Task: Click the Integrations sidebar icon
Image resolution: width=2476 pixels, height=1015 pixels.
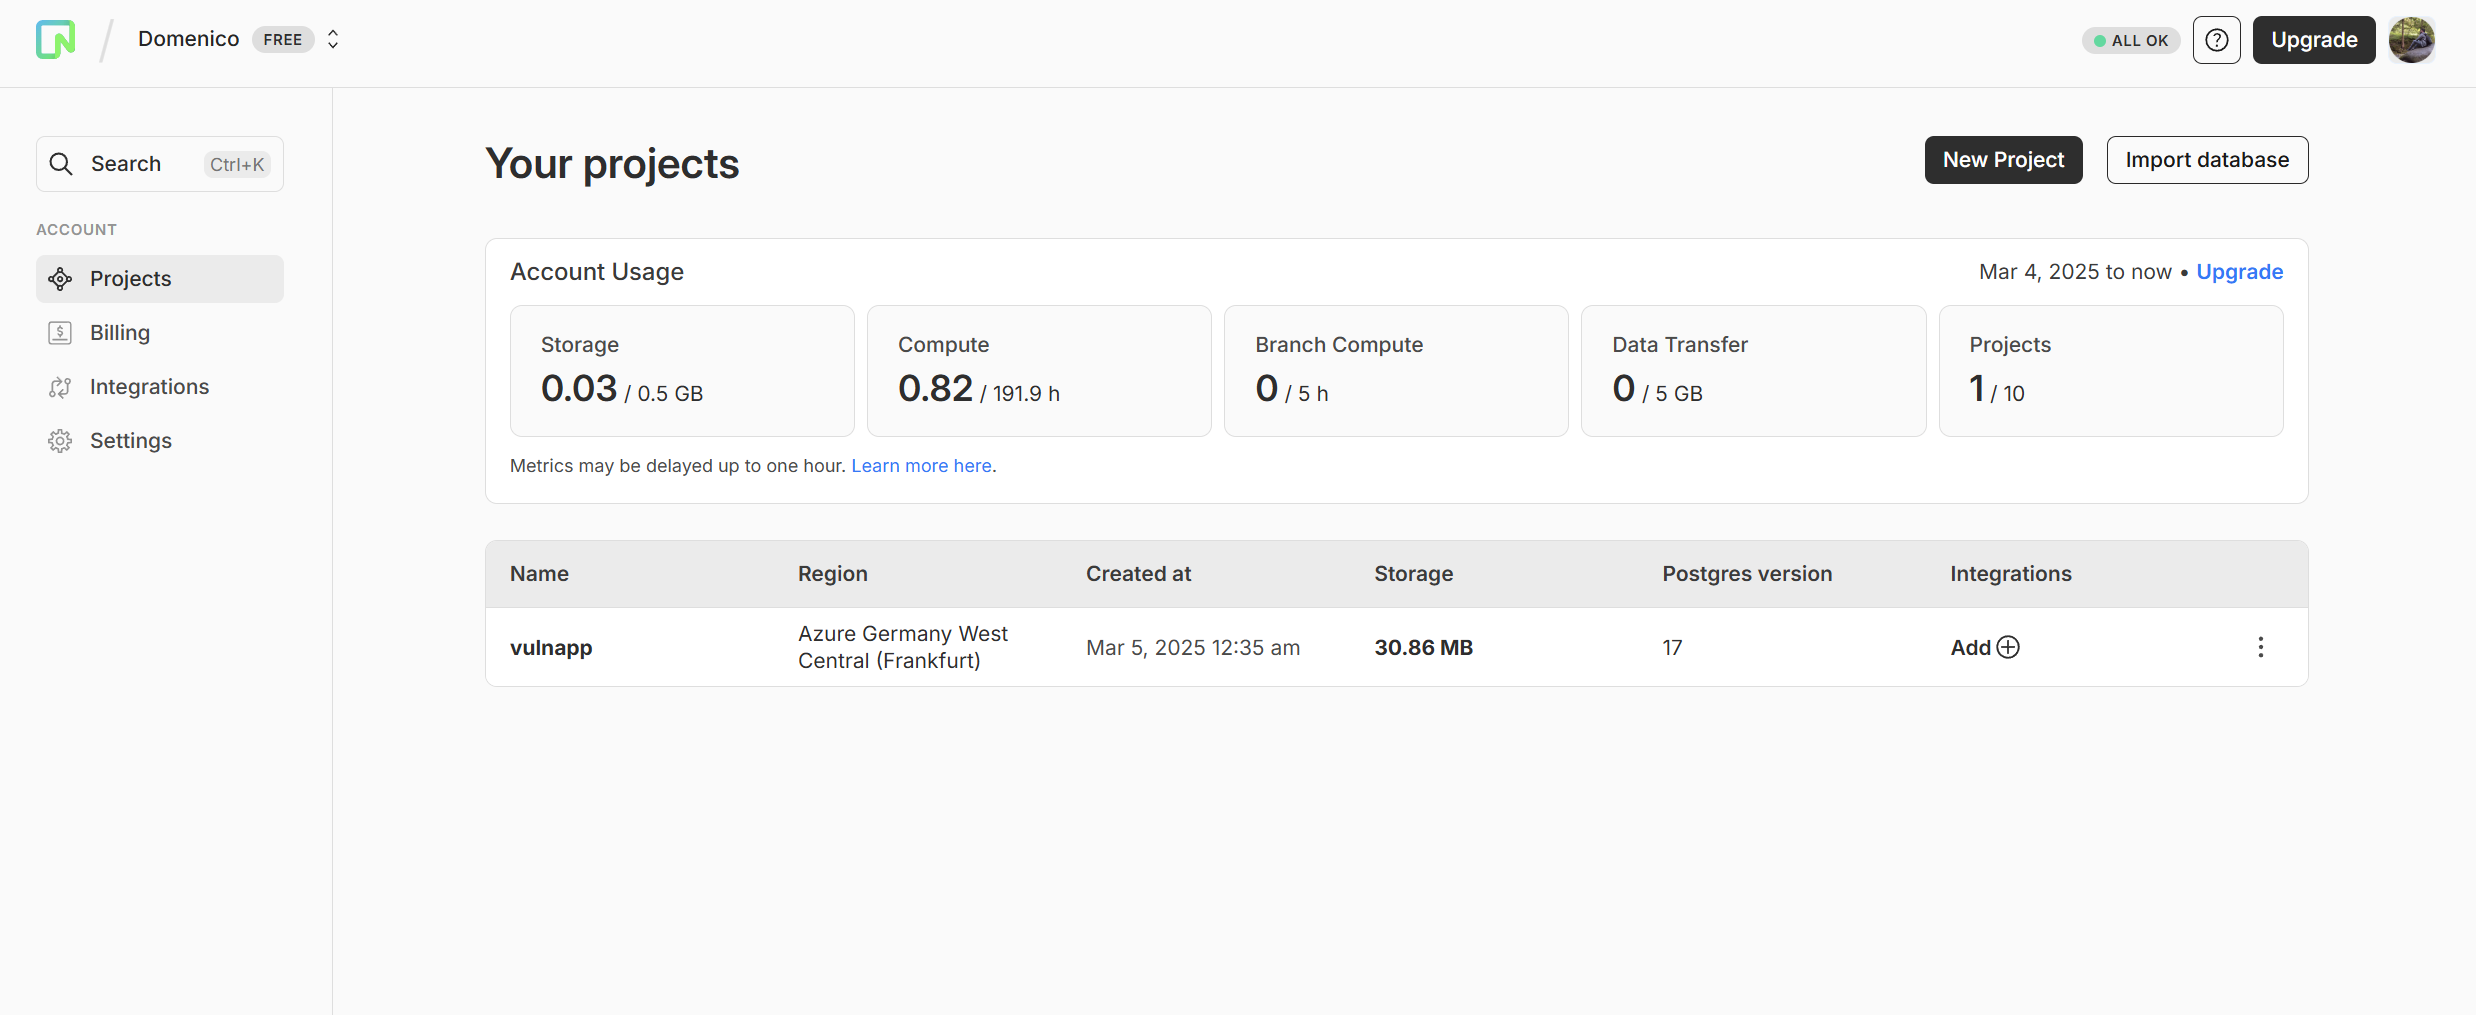Action: pos(60,387)
